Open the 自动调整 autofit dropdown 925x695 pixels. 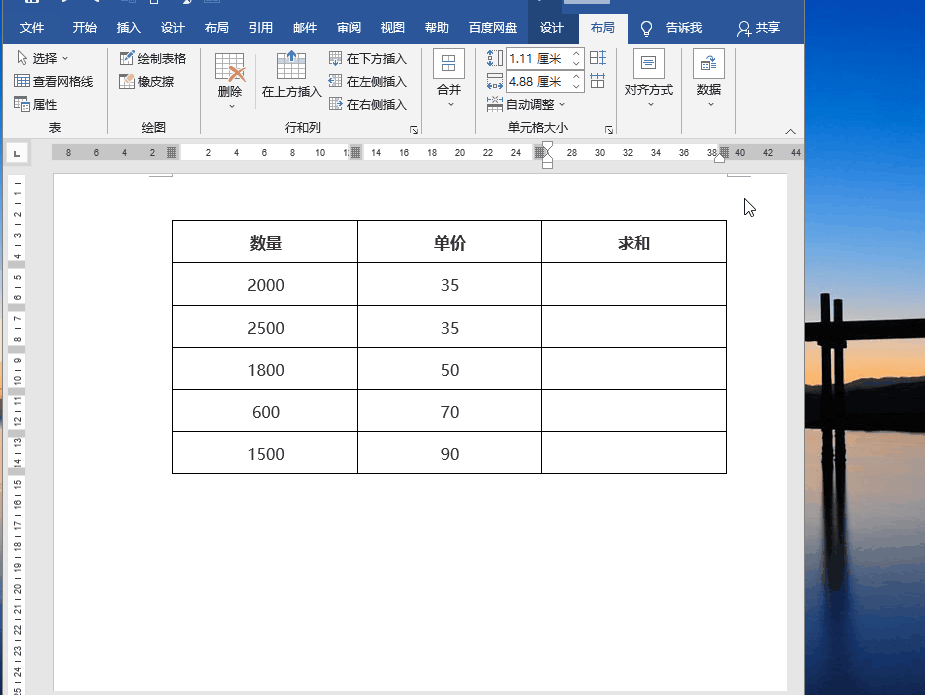[526, 104]
